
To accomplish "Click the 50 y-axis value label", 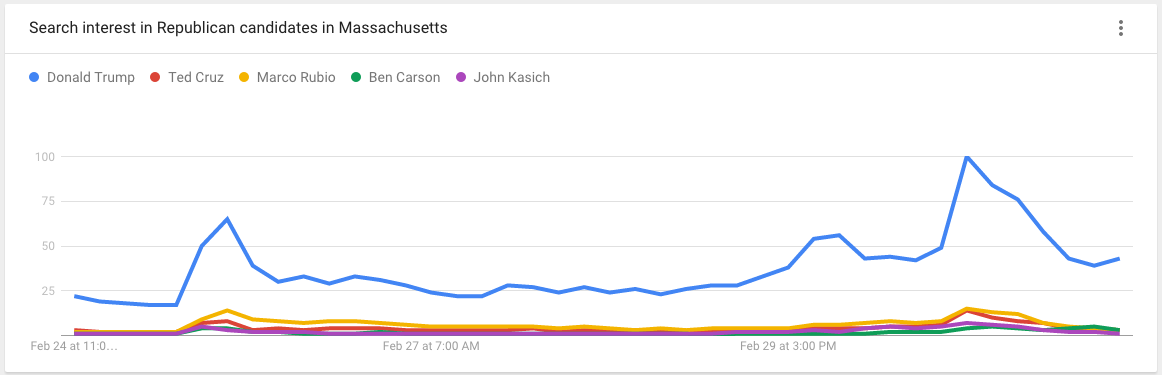I will coord(50,246).
